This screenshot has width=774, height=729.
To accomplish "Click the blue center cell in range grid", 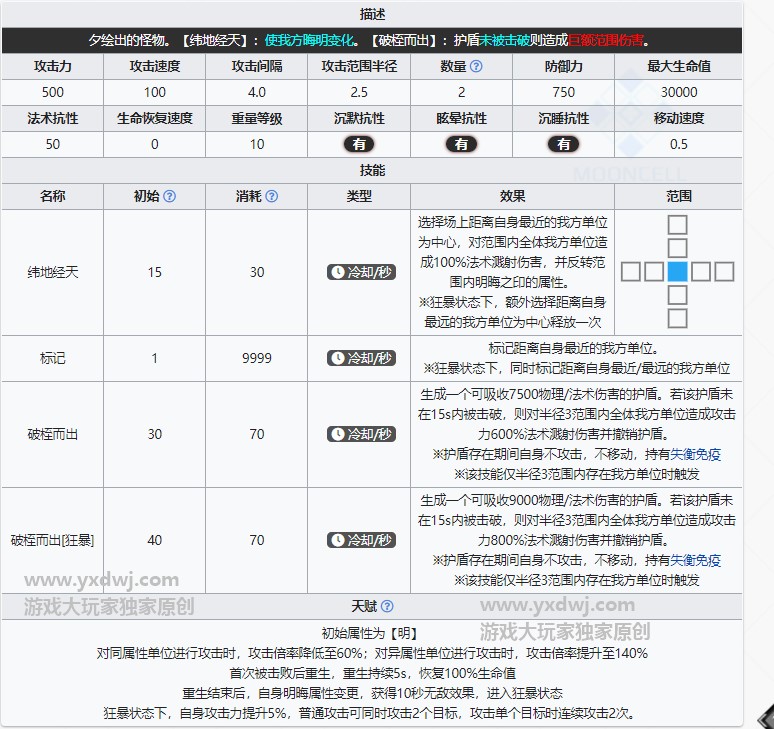I will coord(678,272).
